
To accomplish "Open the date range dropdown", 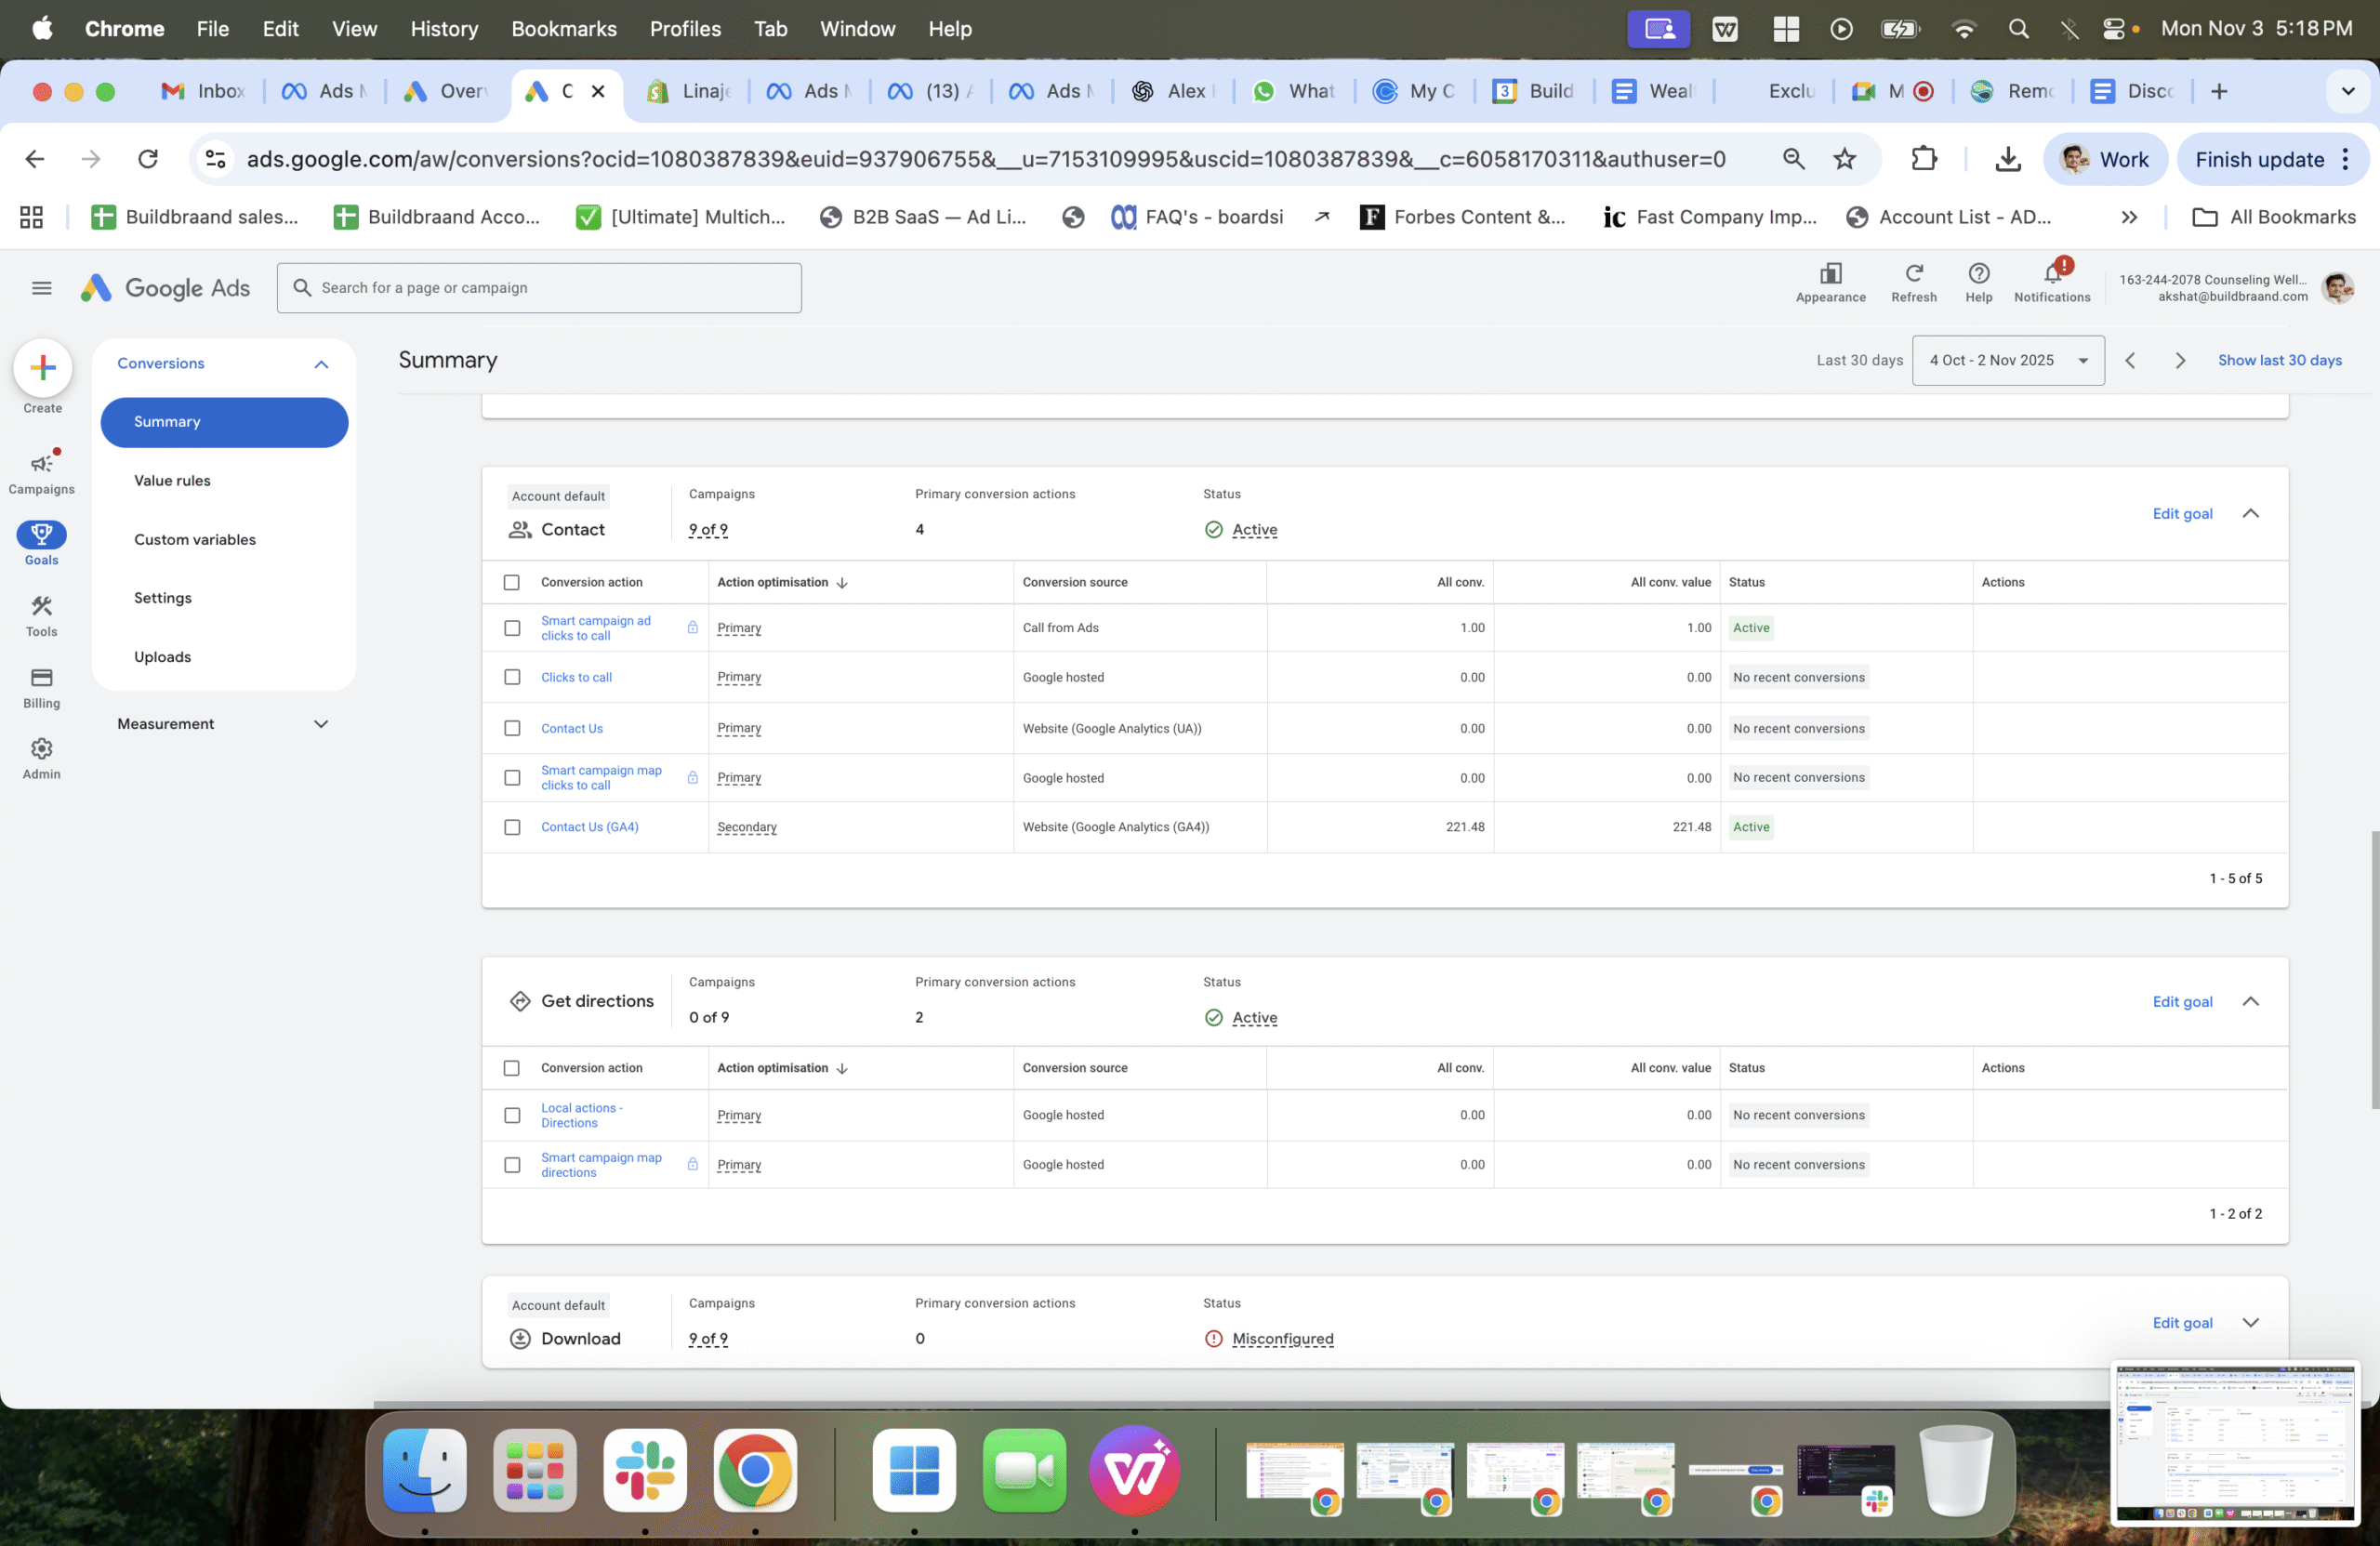I will point(2007,360).
